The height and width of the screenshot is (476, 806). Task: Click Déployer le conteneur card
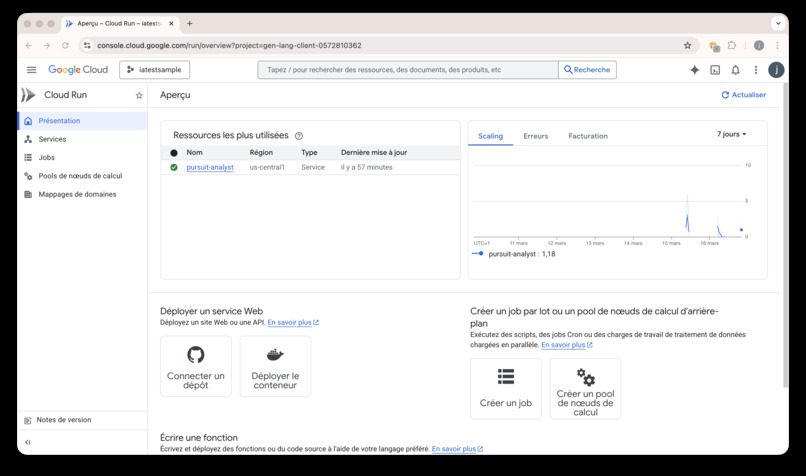(275, 366)
